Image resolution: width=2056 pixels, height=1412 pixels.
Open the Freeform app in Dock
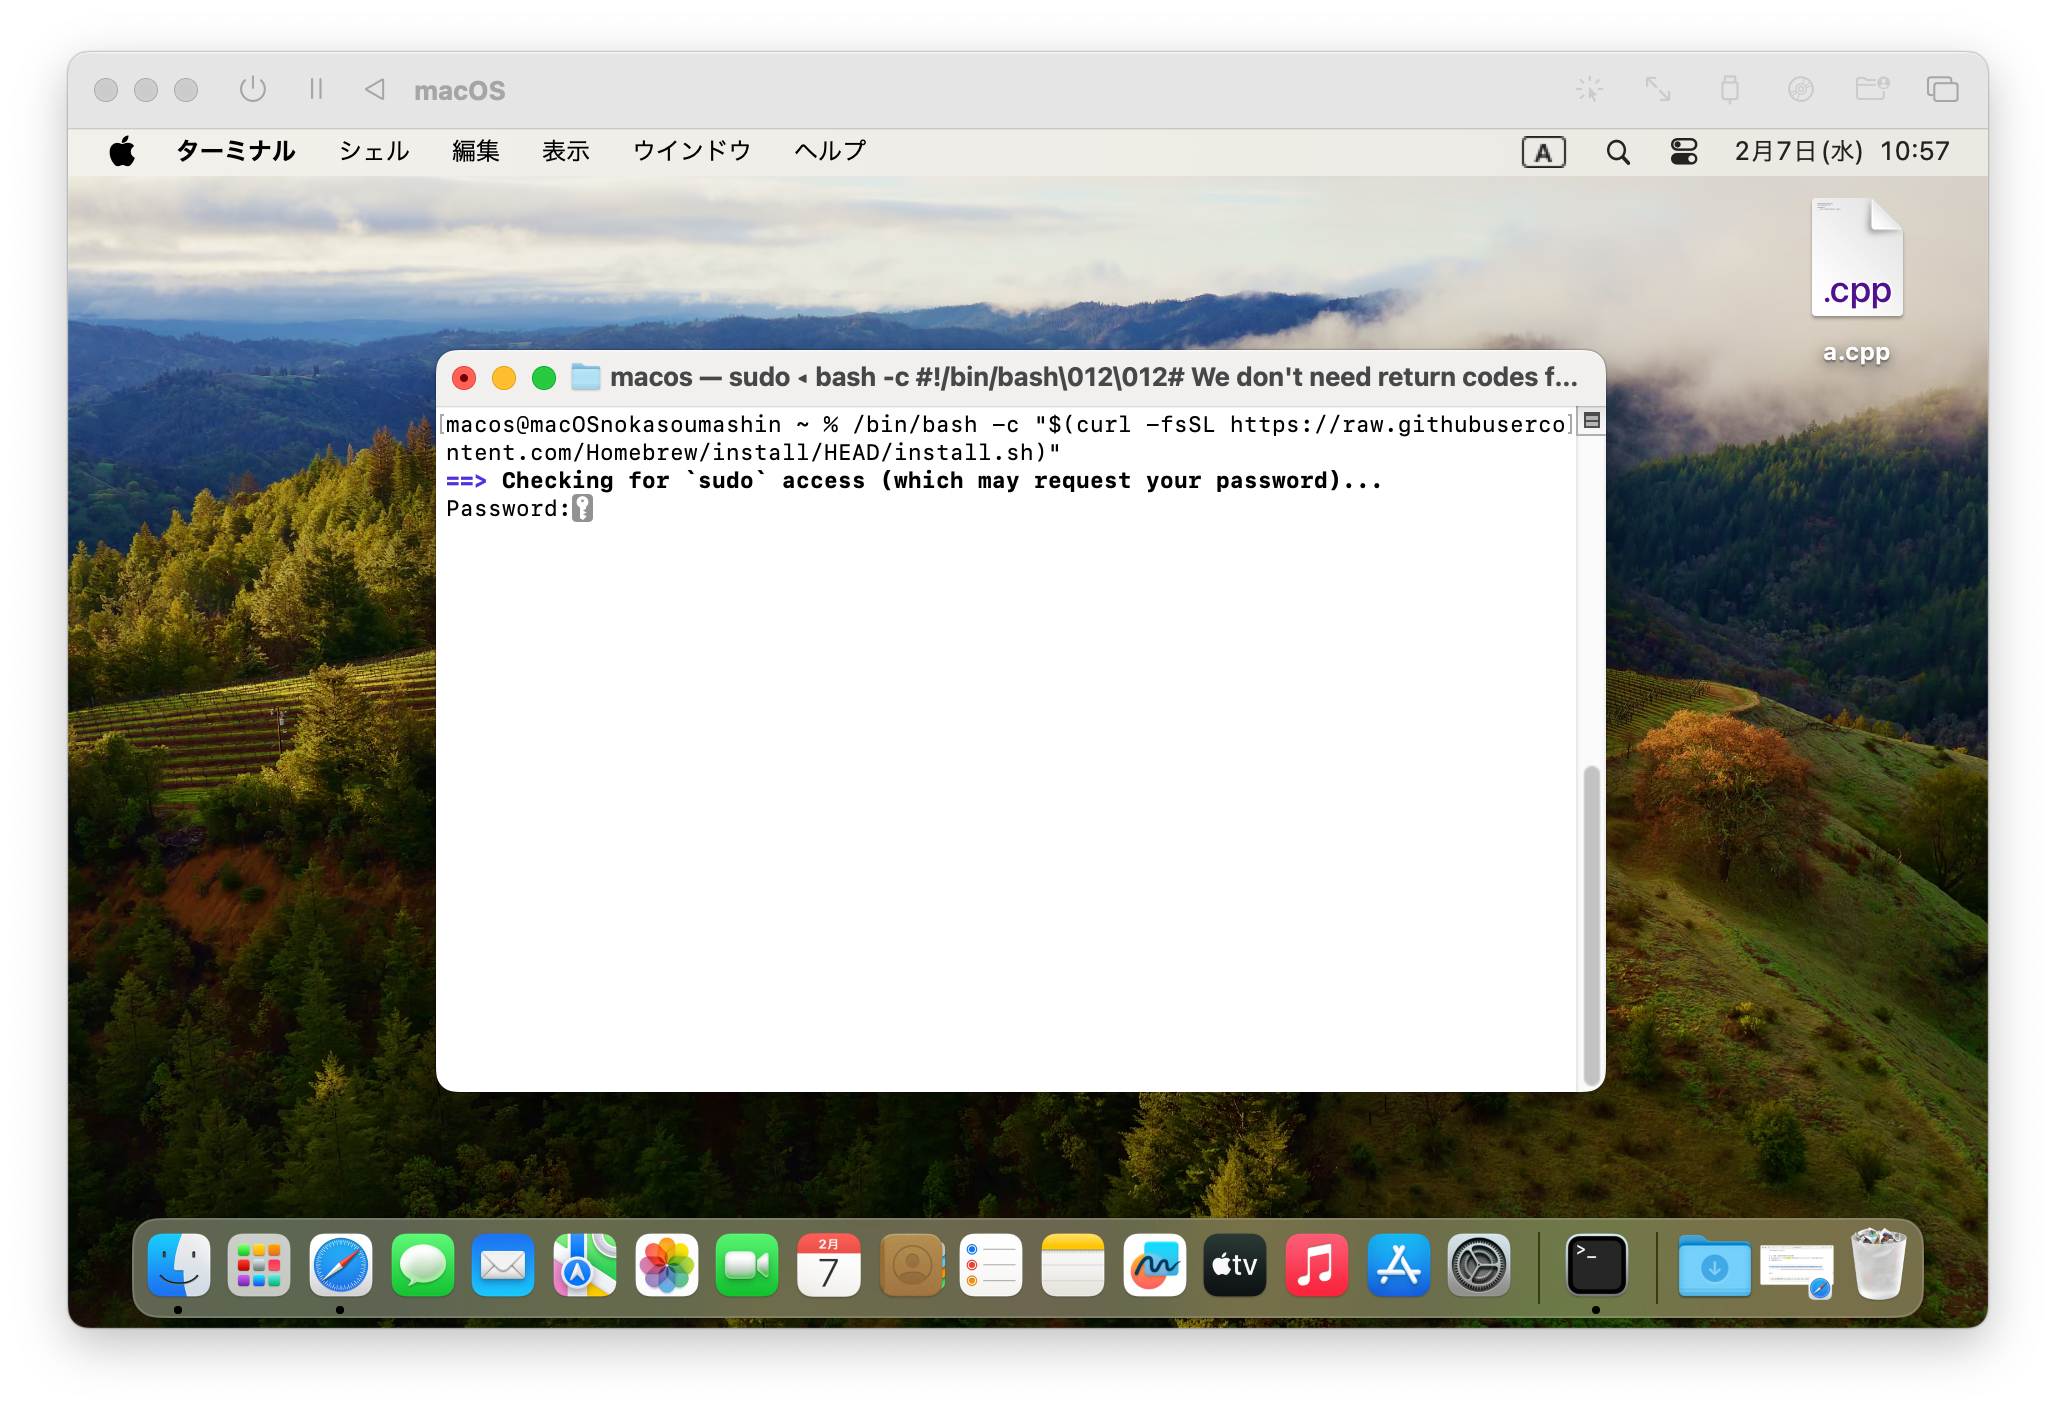(1154, 1266)
